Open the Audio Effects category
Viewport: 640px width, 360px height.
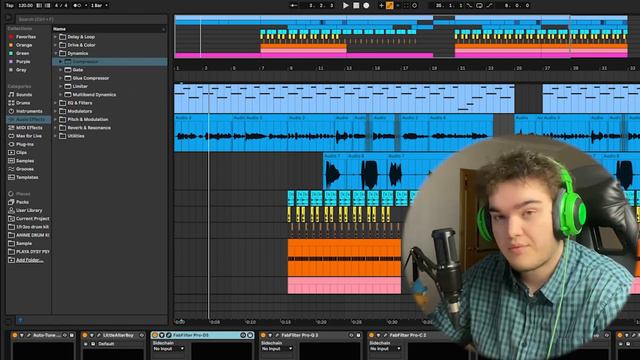pos(30,120)
